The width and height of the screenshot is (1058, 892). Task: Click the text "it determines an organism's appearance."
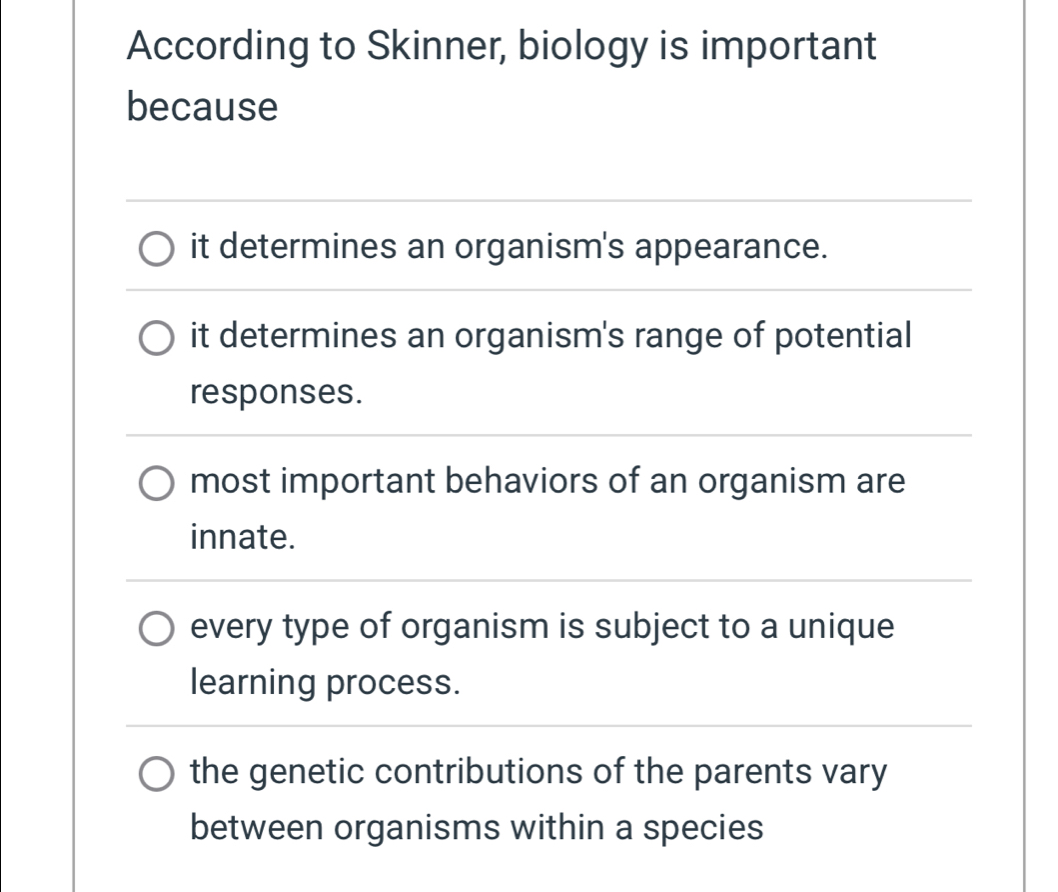(x=509, y=246)
